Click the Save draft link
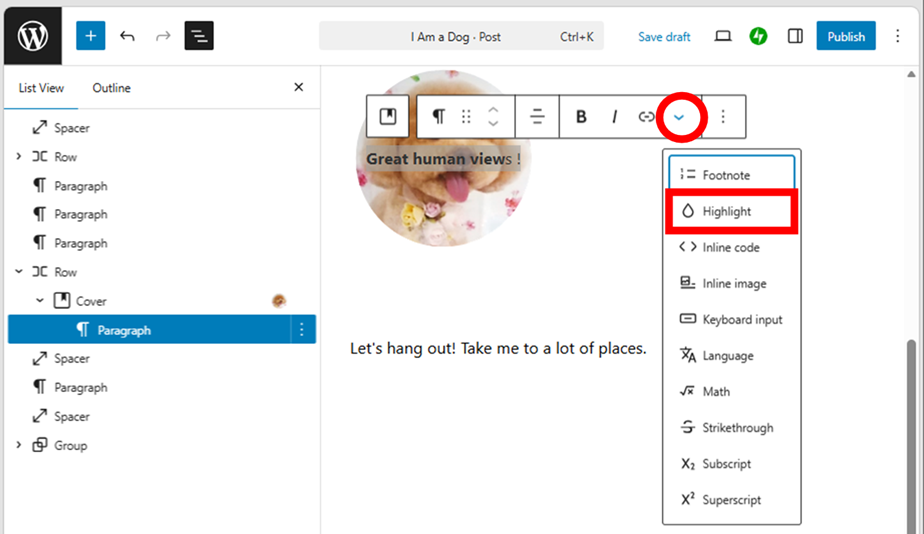 (x=664, y=37)
